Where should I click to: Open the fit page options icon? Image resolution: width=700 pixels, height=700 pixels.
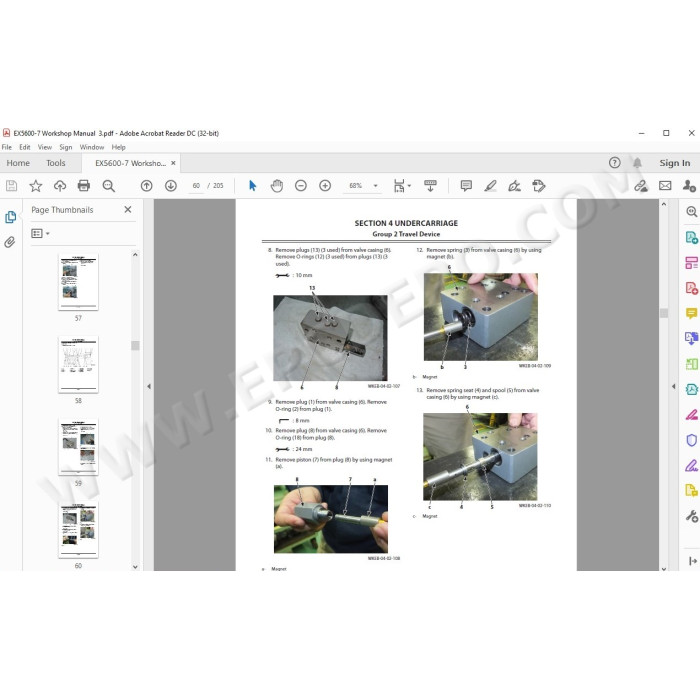tap(400, 186)
